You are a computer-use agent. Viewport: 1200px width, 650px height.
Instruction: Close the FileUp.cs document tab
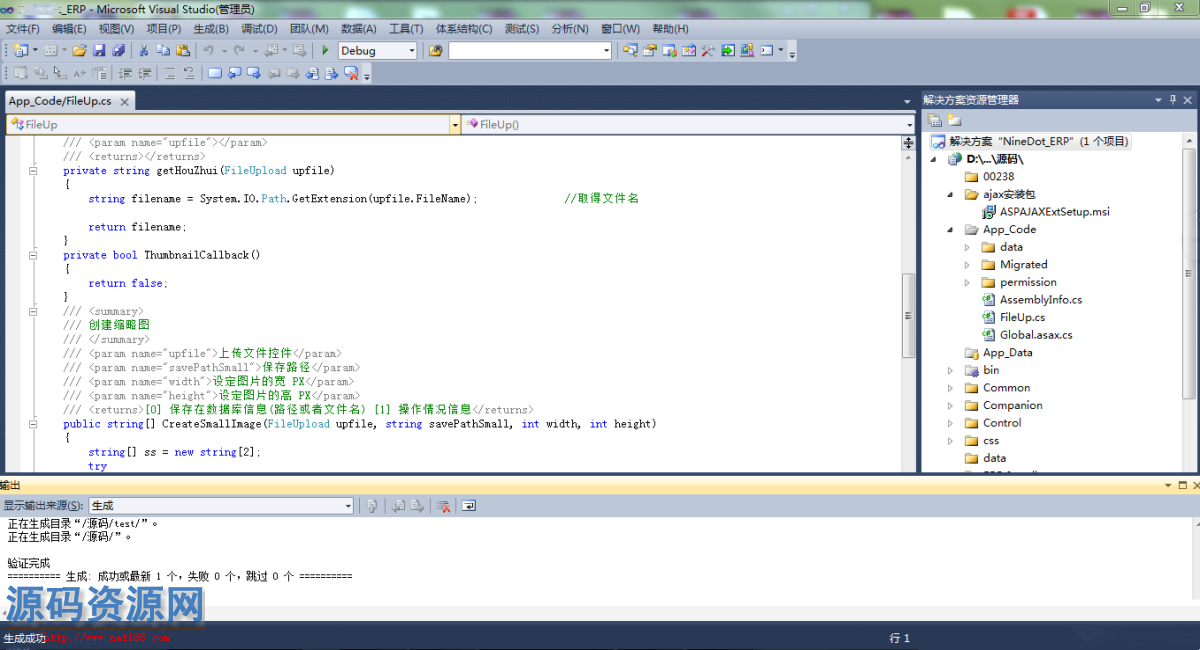[124, 102]
